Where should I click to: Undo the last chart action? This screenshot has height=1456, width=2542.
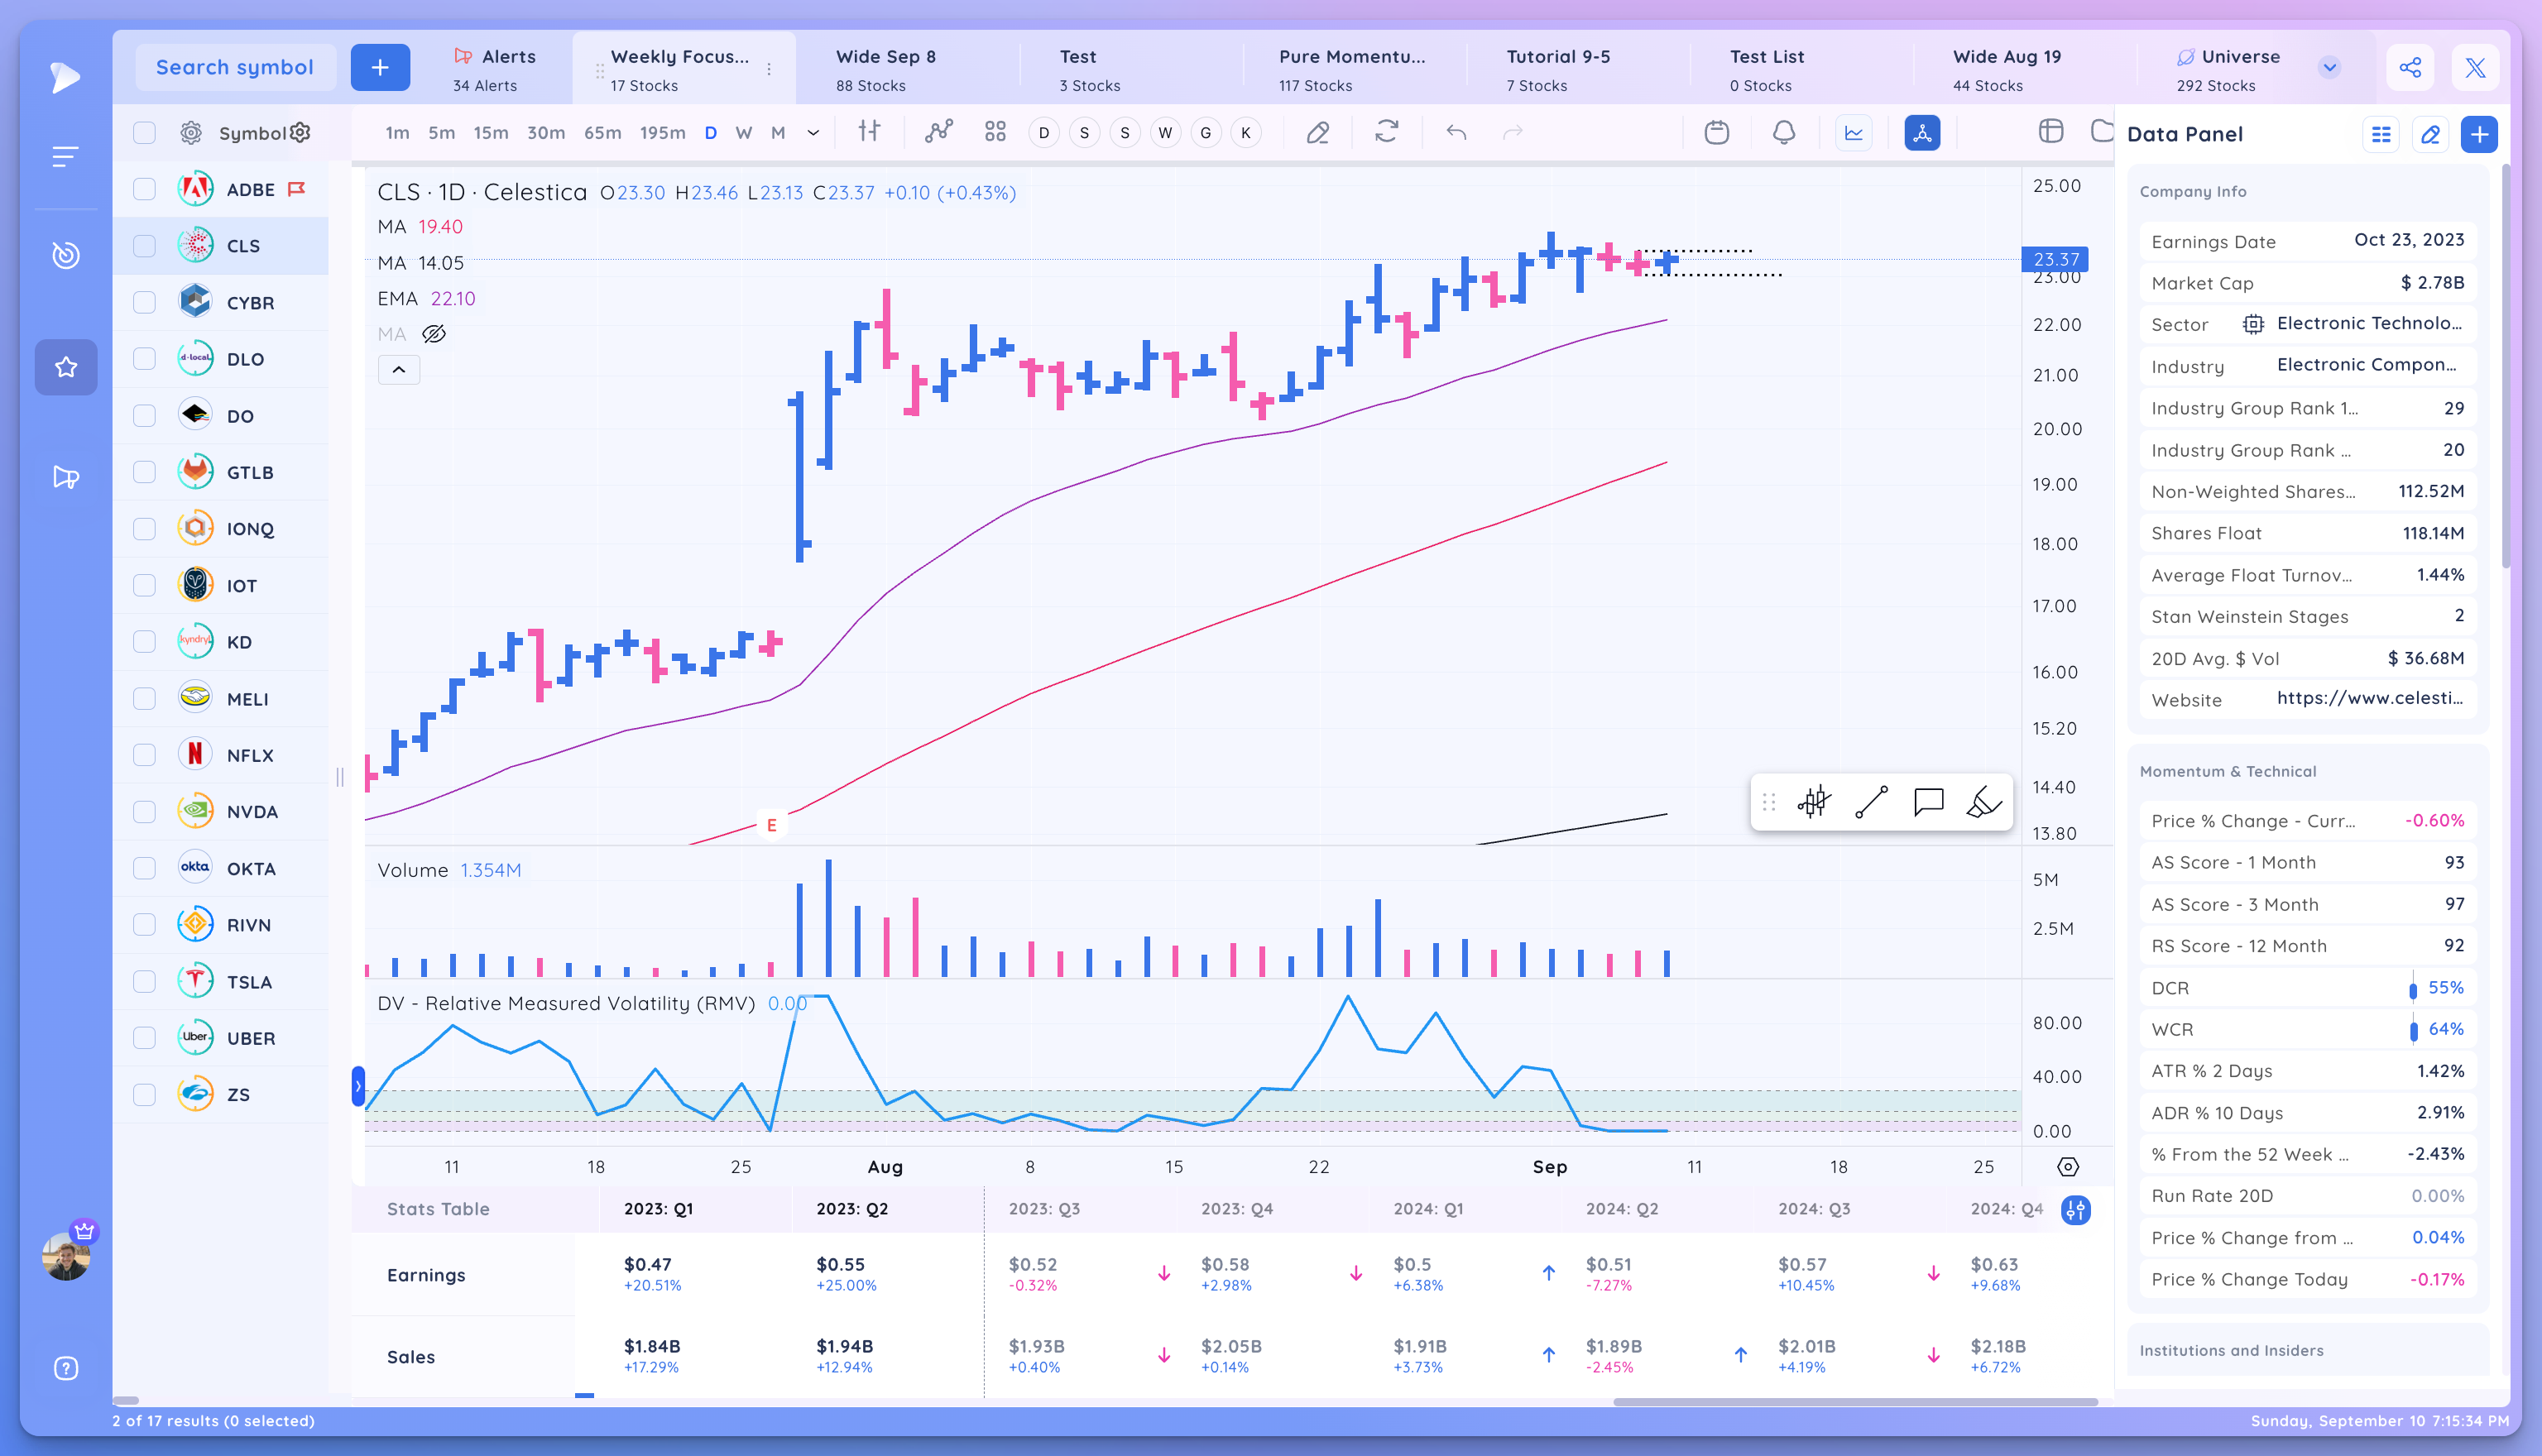1456,132
